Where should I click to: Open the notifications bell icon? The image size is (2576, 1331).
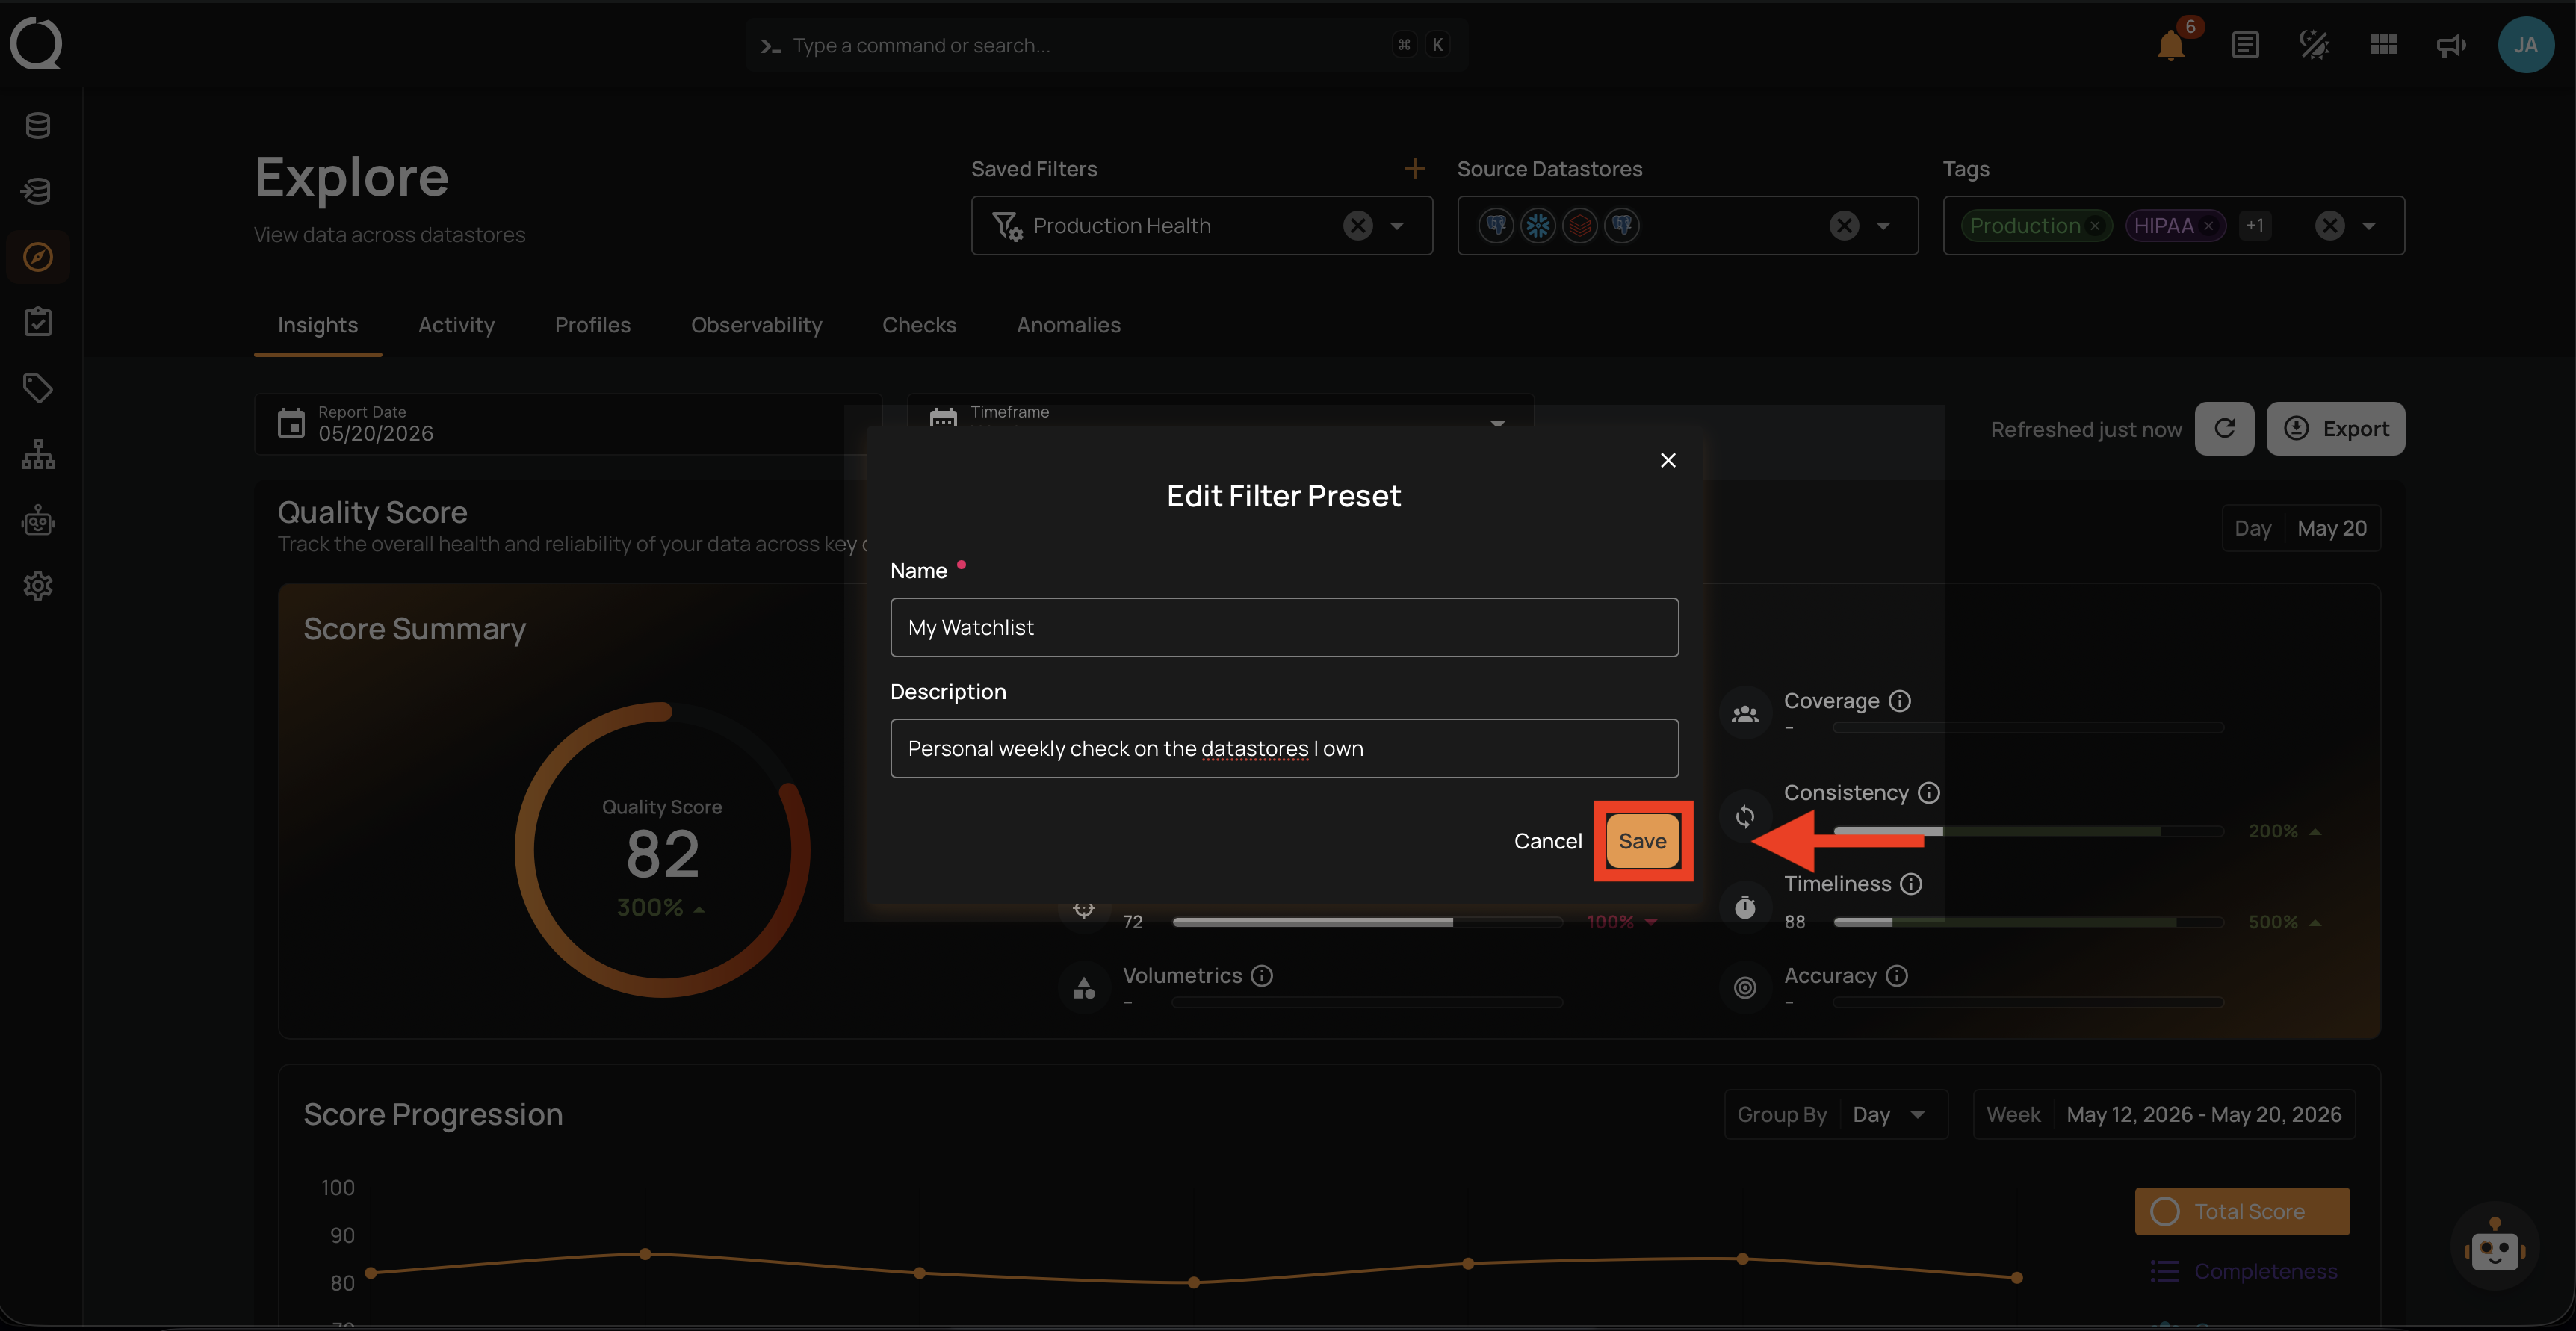coord(2170,45)
